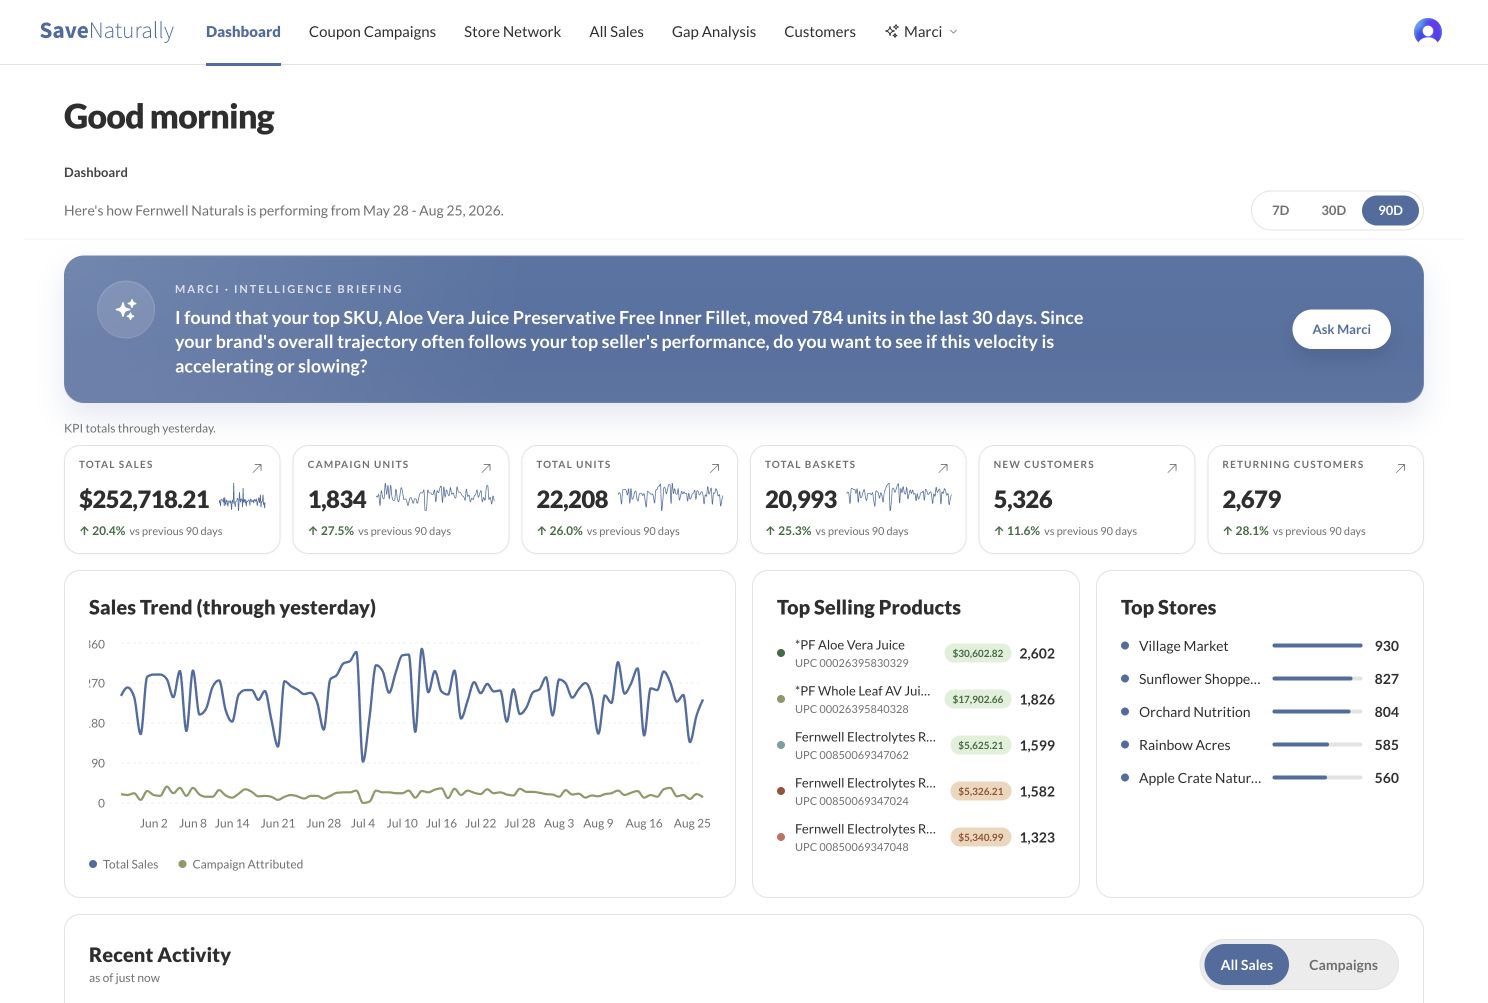
Task: Select the Sunflower Shoppe store row
Action: [x=1260, y=679]
